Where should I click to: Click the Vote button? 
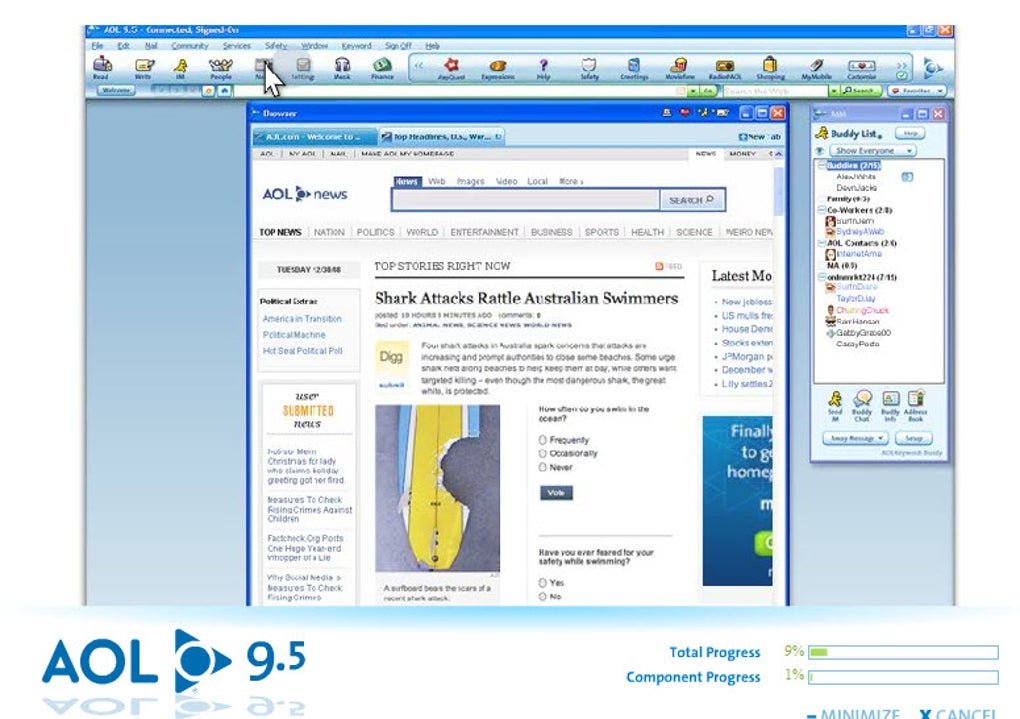point(556,493)
